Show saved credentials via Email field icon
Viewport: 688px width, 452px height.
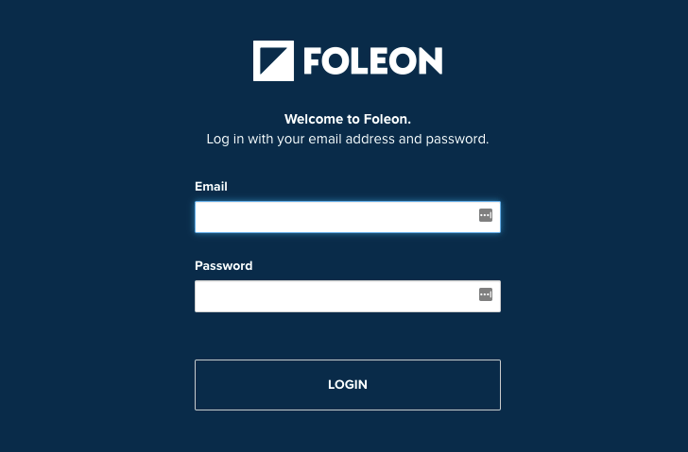click(486, 216)
